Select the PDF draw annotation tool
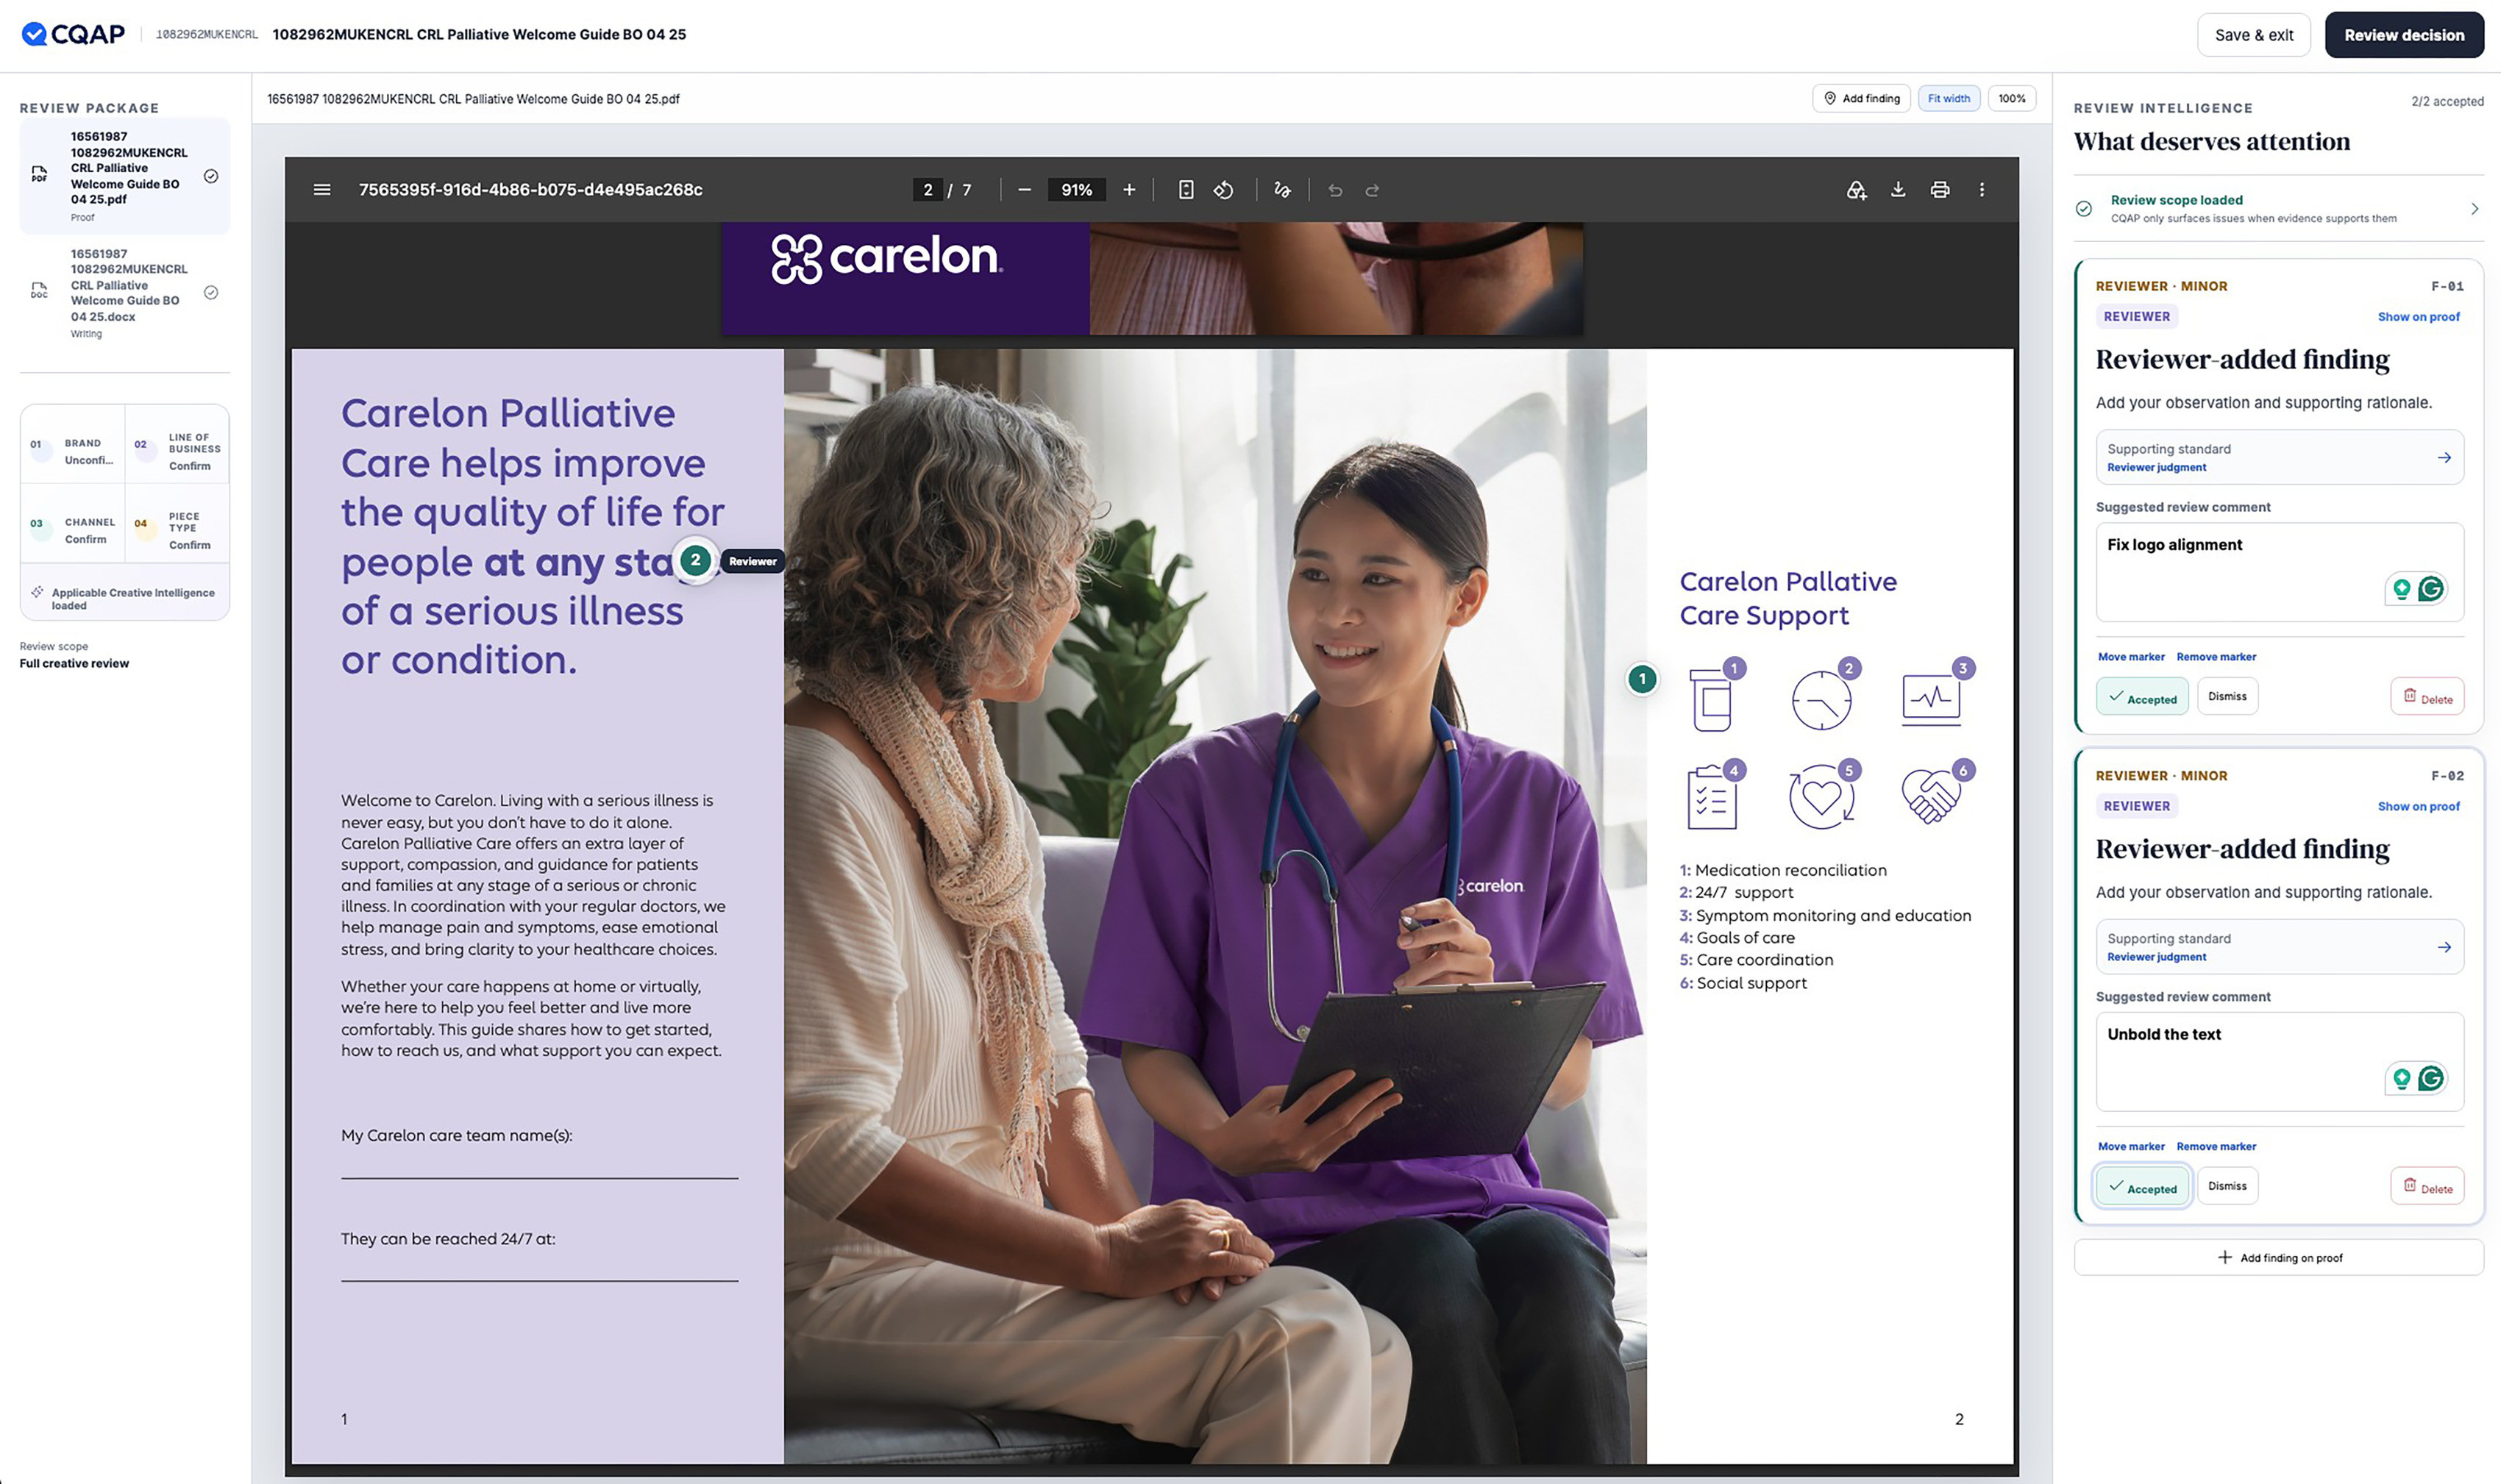The image size is (2501, 1484). (1282, 190)
